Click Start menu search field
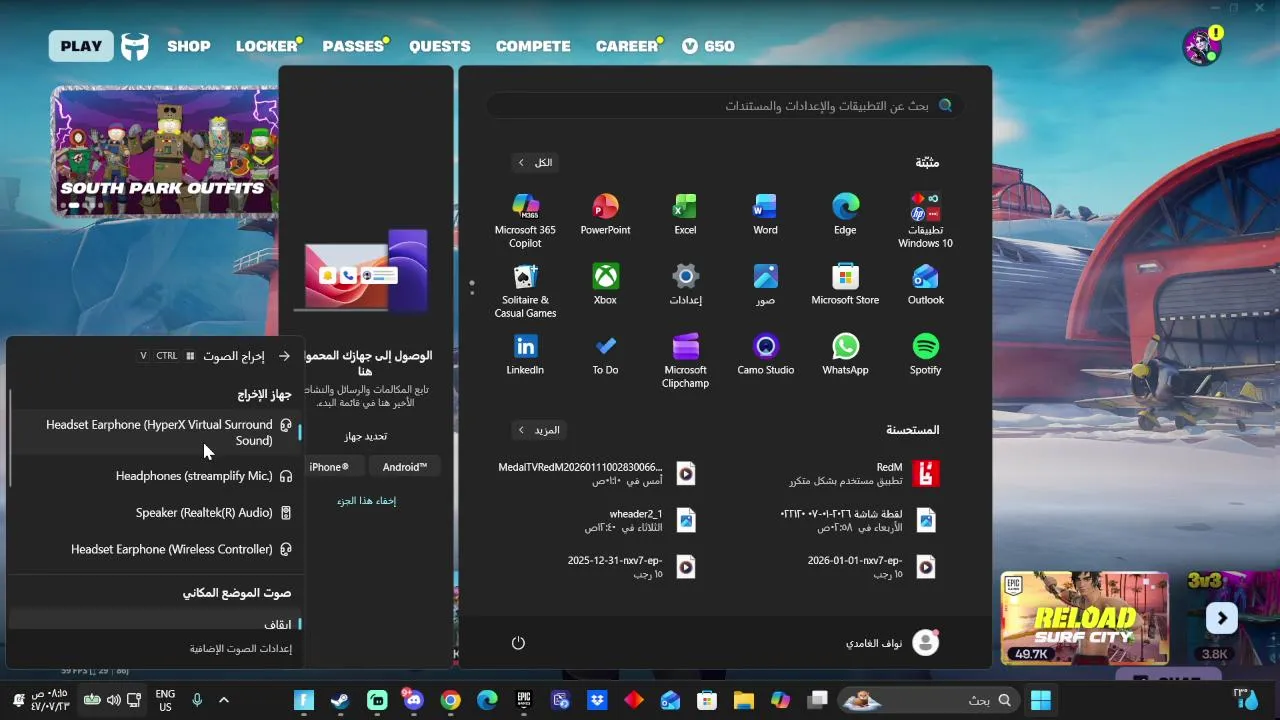This screenshot has width=1280, height=720. coord(725,105)
